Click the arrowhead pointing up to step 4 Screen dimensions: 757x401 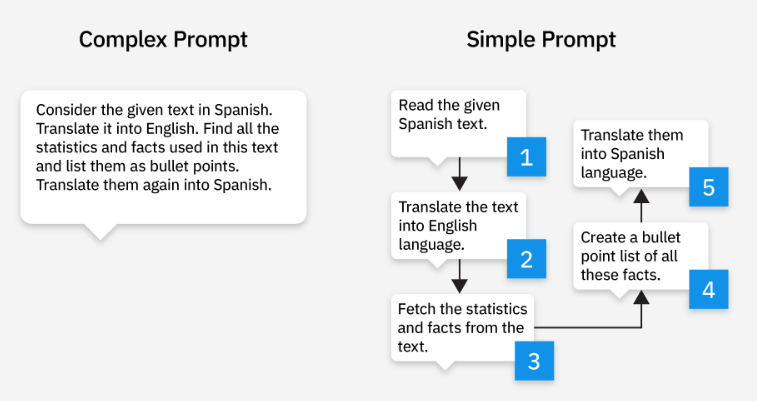(x=641, y=297)
